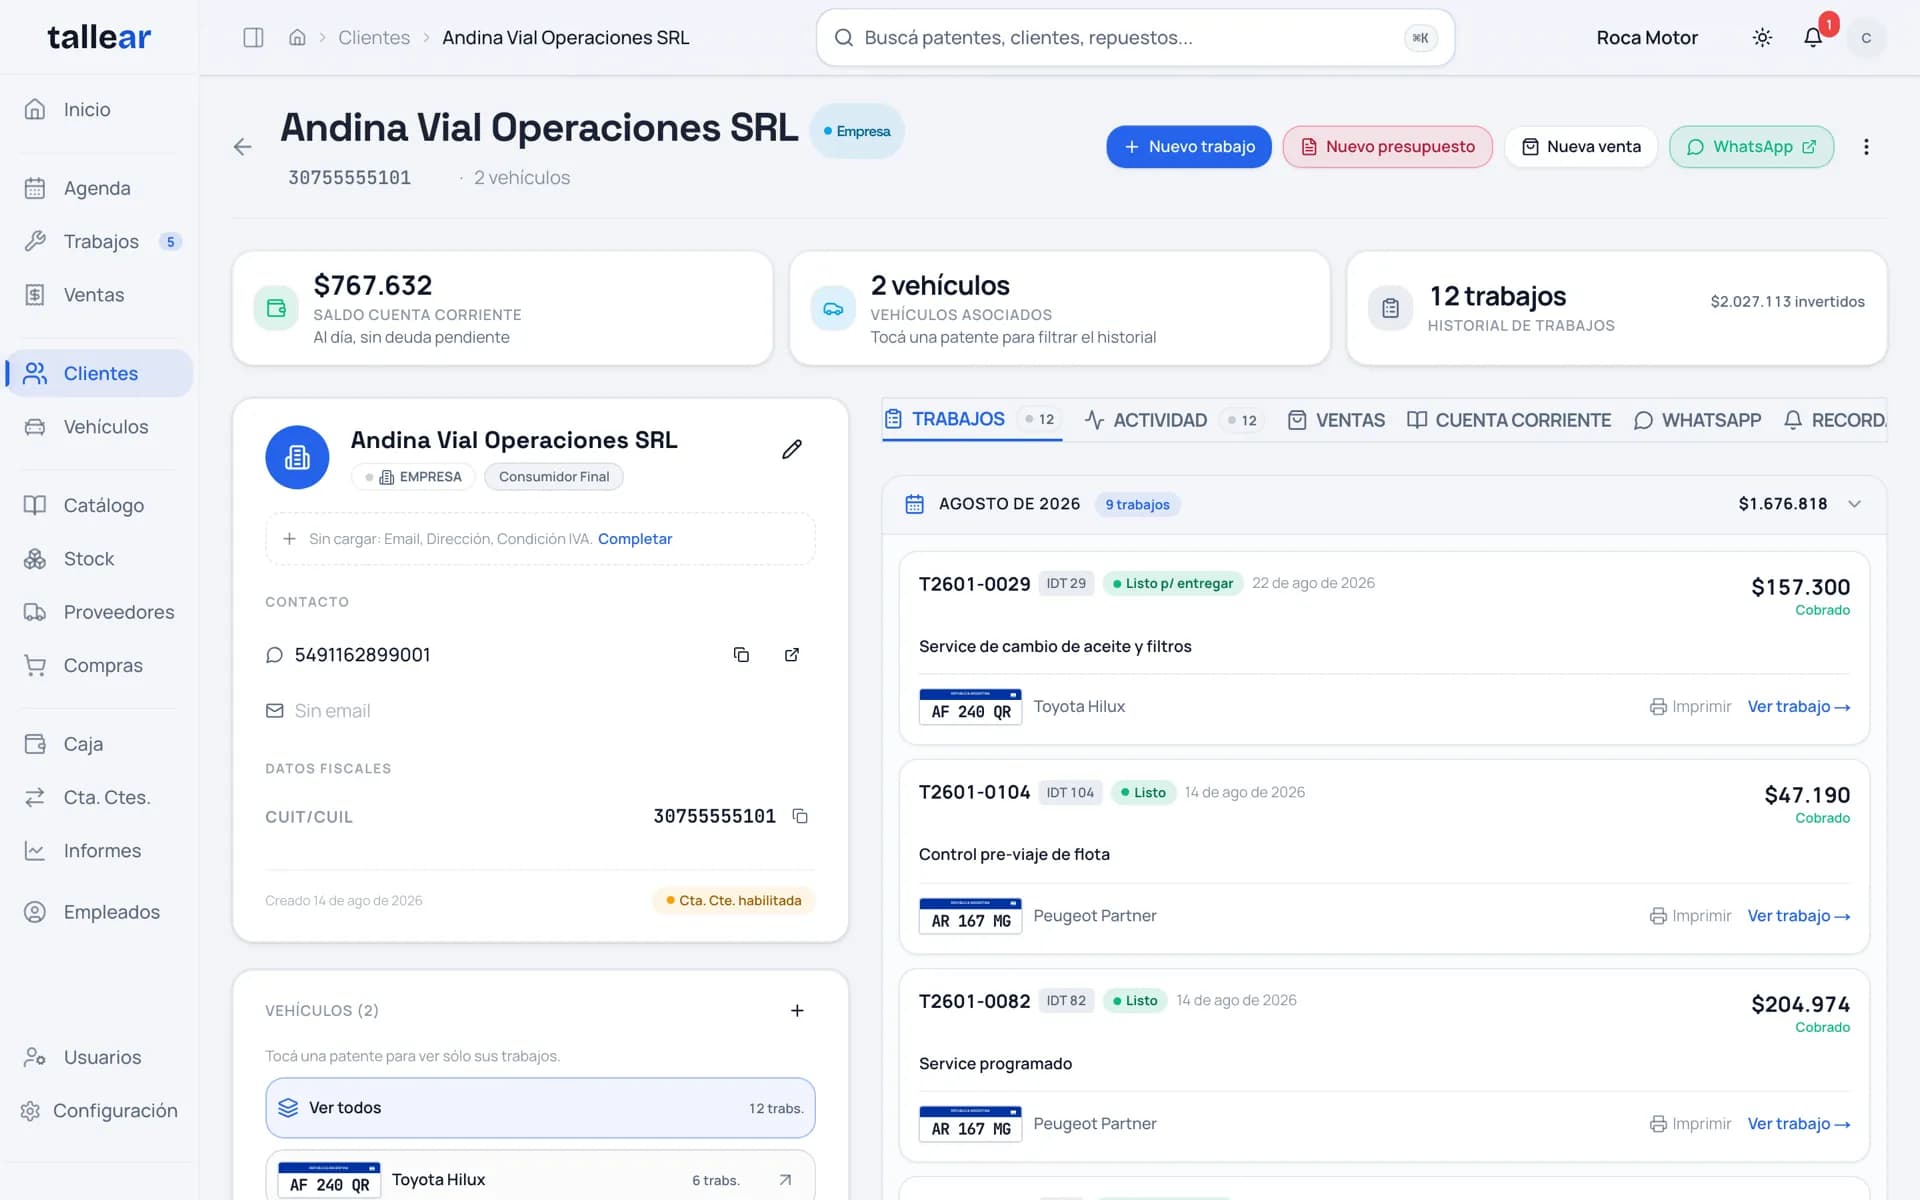Select the WhatsApp tab

1697,420
